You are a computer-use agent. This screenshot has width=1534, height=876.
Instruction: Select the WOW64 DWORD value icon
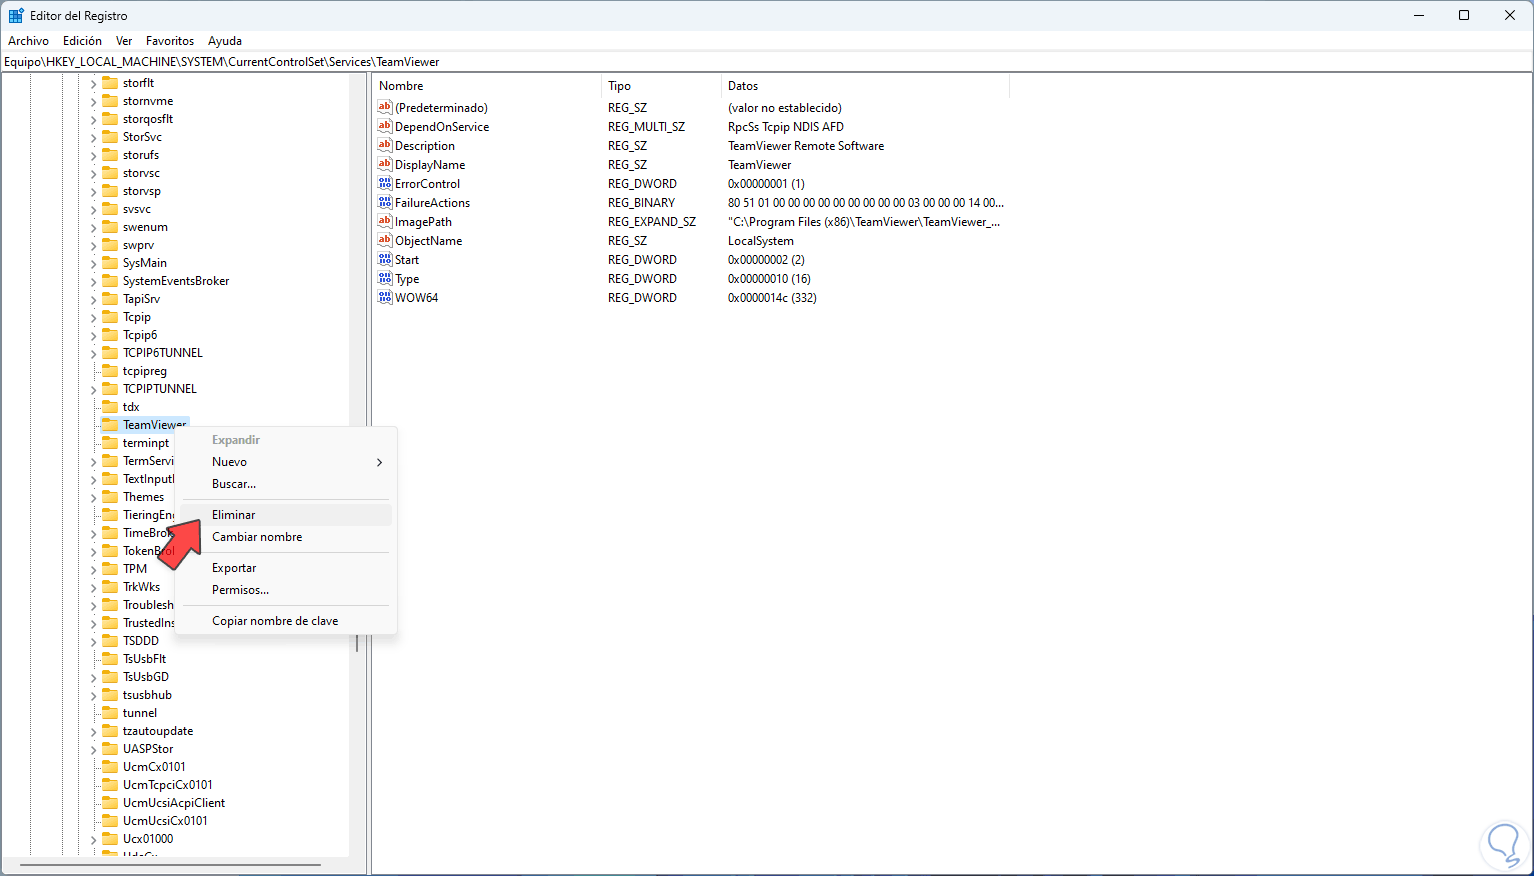385,297
